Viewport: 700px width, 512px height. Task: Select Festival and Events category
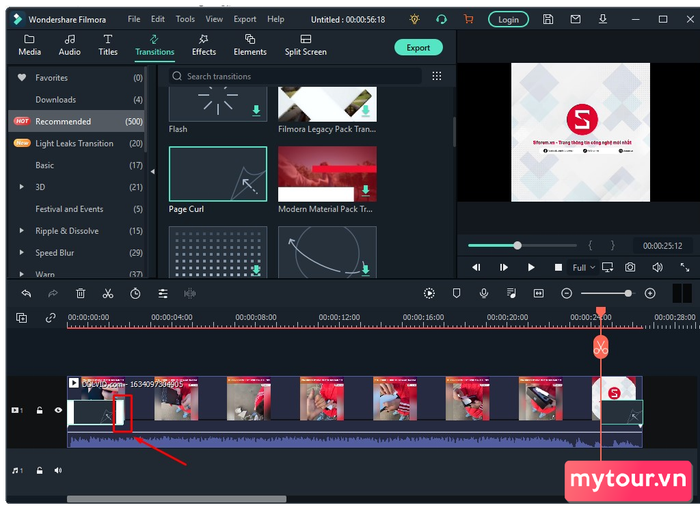coord(77,209)
